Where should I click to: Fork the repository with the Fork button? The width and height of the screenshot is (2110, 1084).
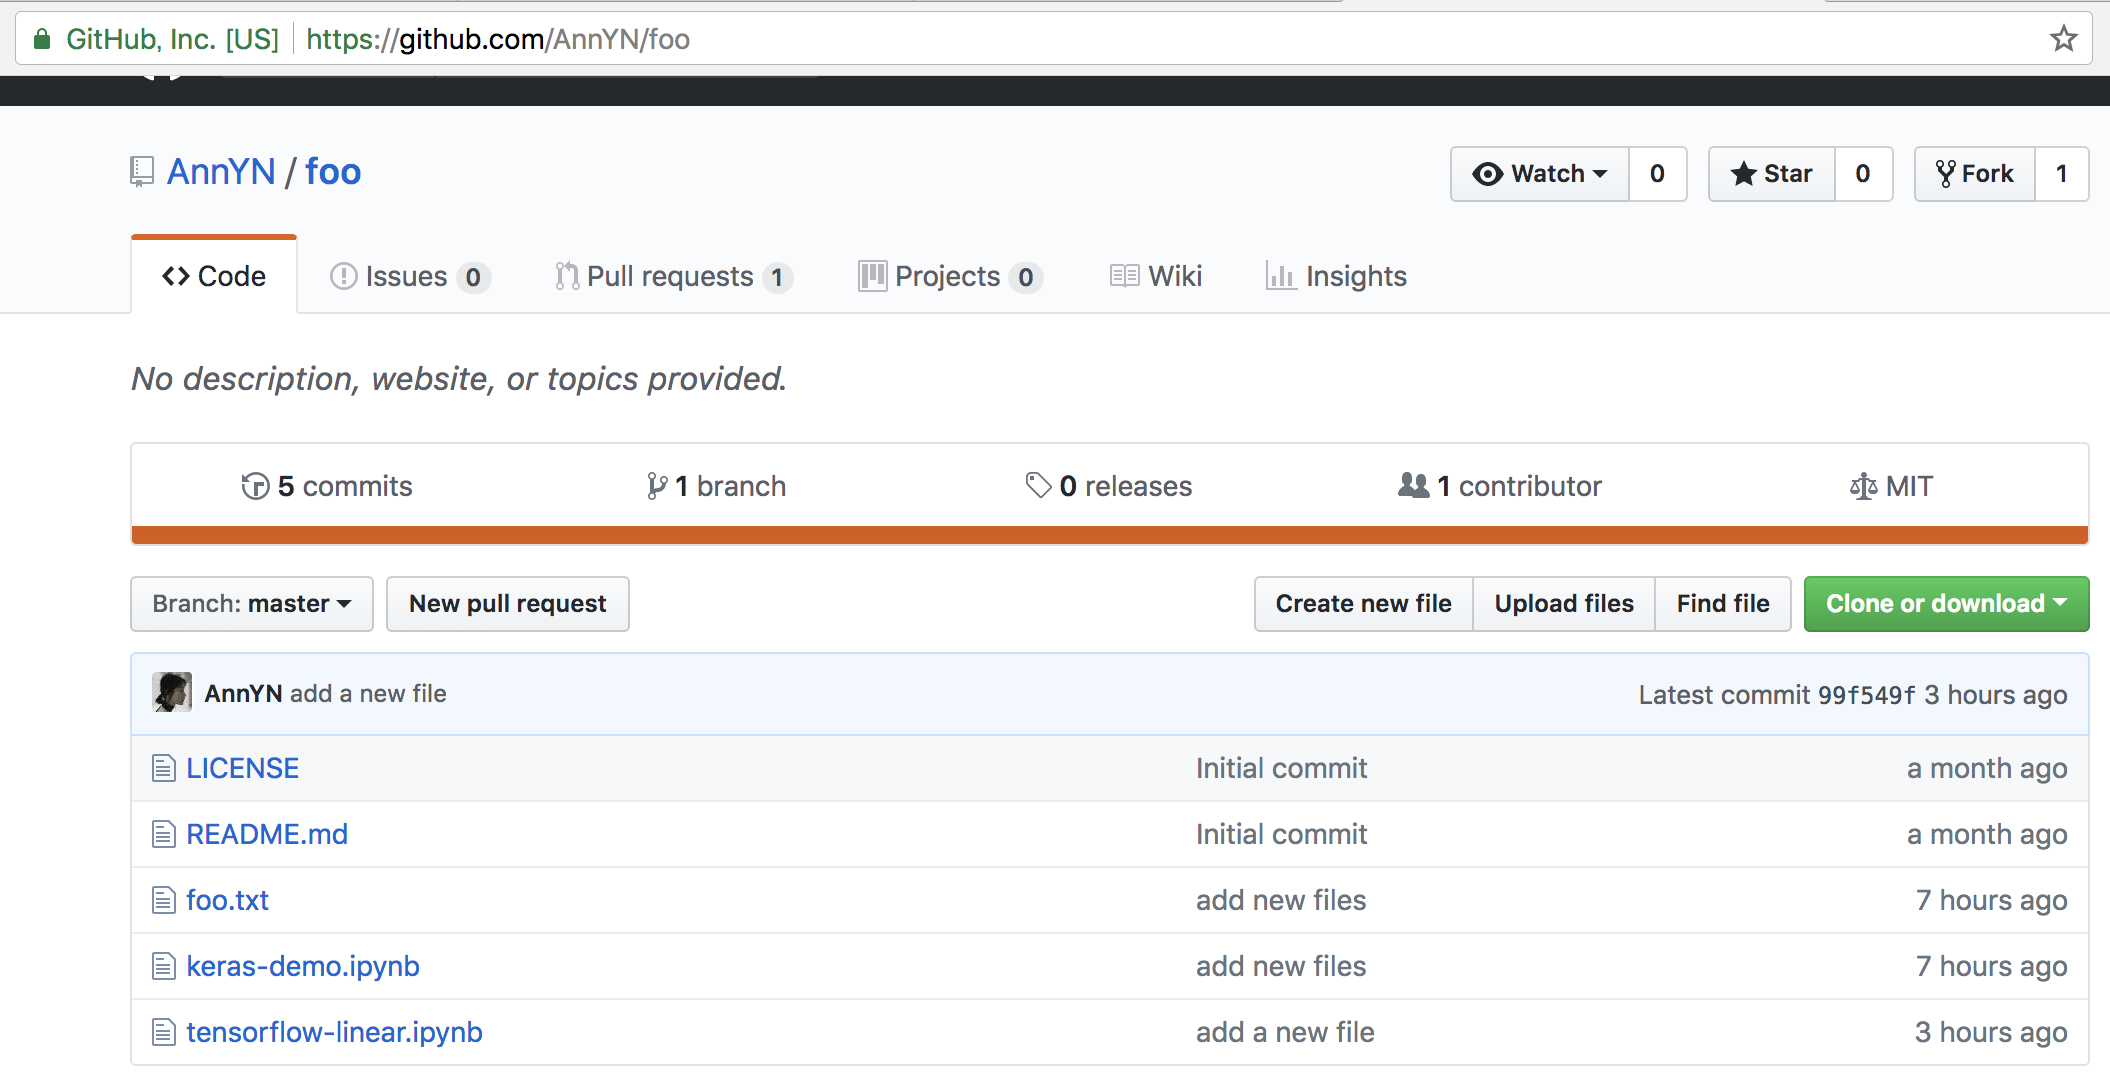[1974, 174]
